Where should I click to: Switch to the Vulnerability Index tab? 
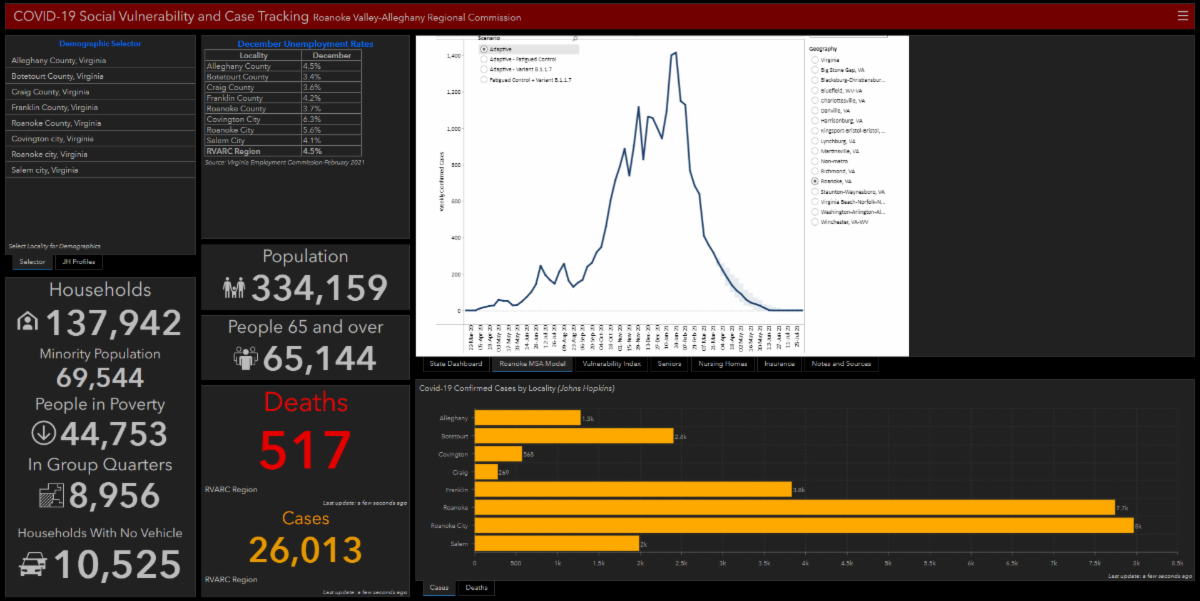coord(610,364)
